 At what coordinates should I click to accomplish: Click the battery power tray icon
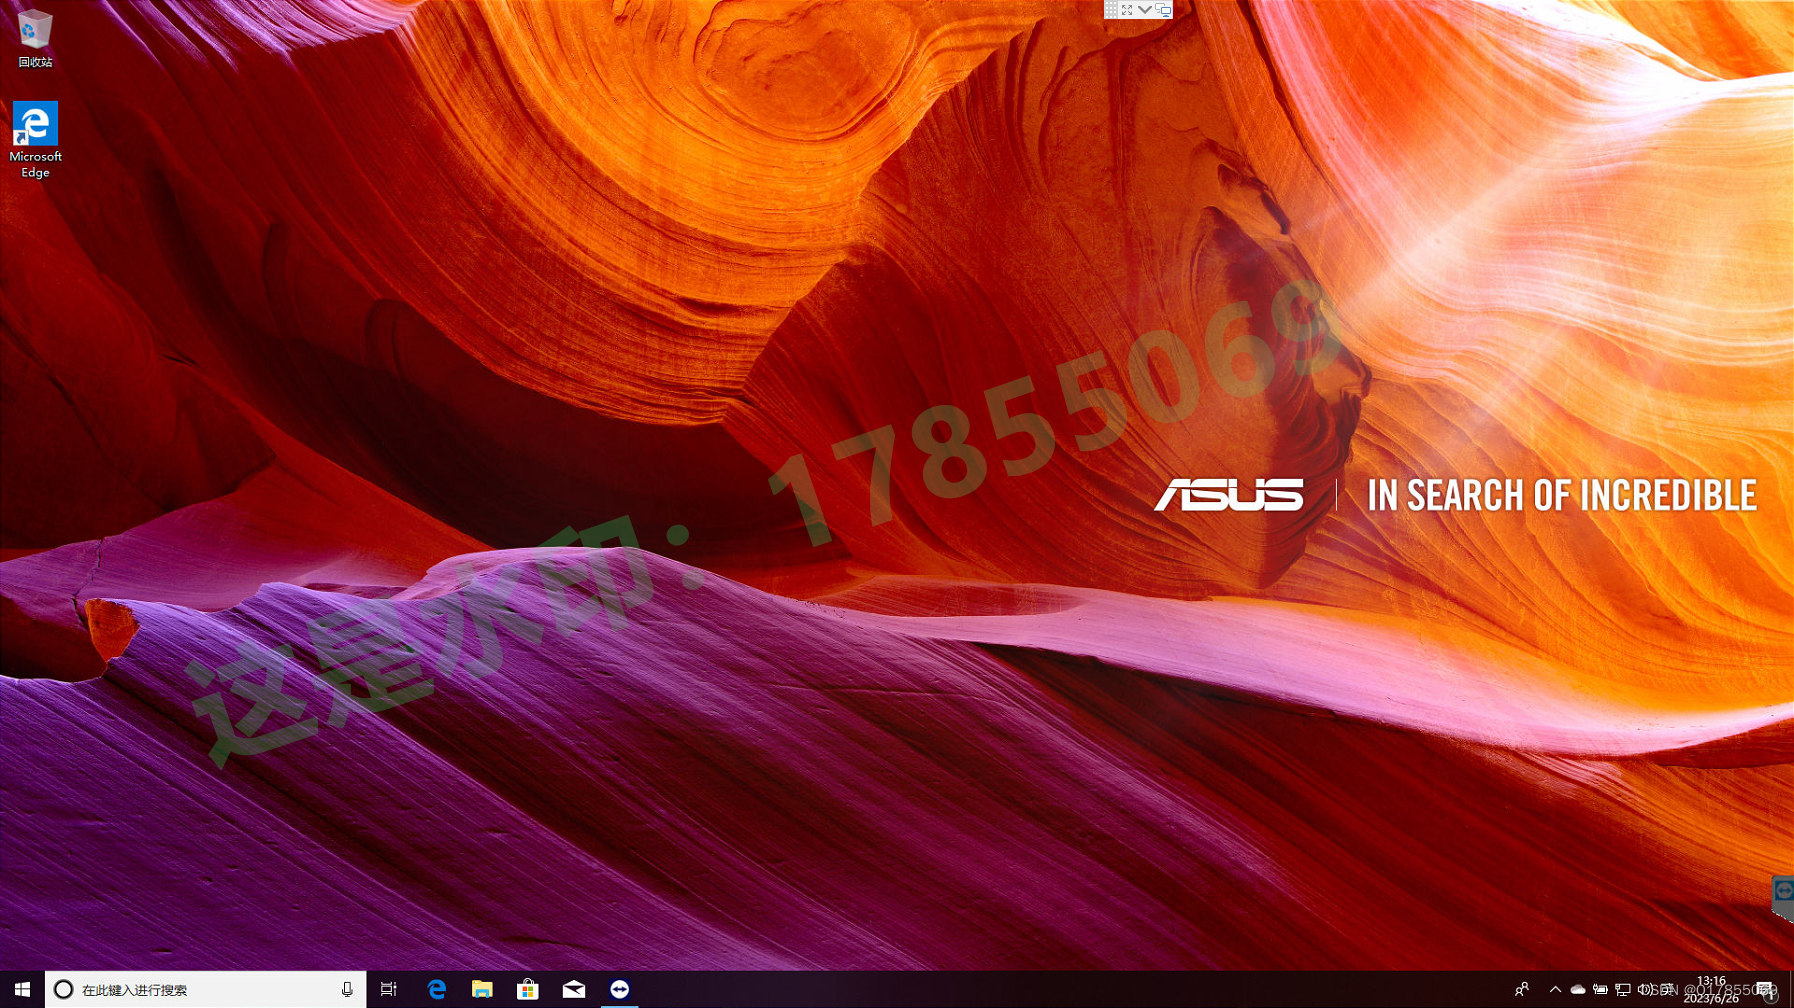[x=1600, y=989]
